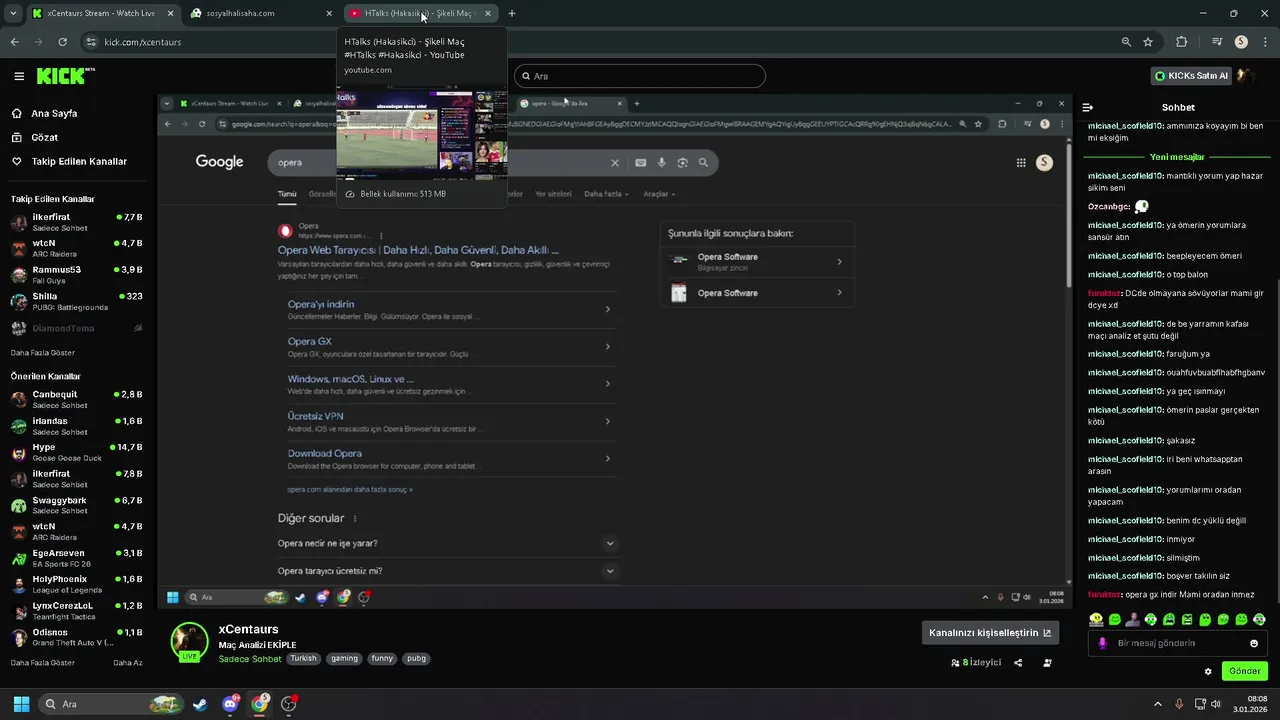Screen dimensions: 1280x720
Task: Click the zoom magnifier icon in address bar
Action: click(1126, 42)
